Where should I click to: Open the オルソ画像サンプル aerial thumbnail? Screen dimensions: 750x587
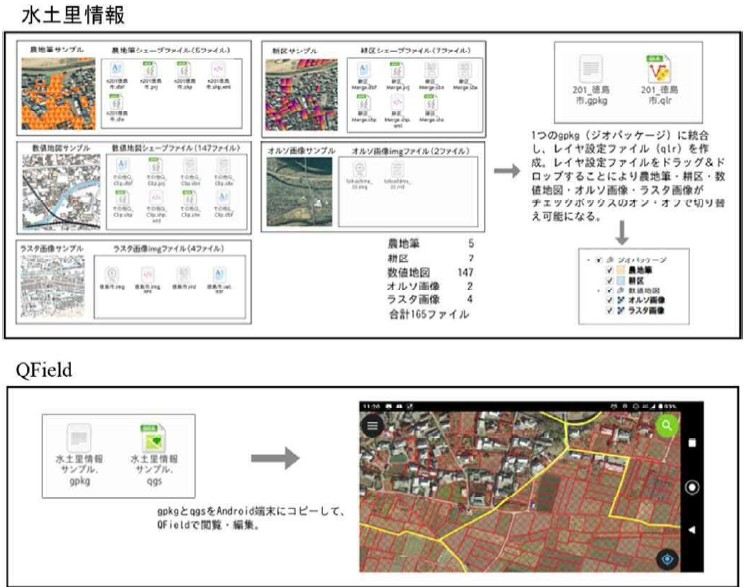pos(299,191)
